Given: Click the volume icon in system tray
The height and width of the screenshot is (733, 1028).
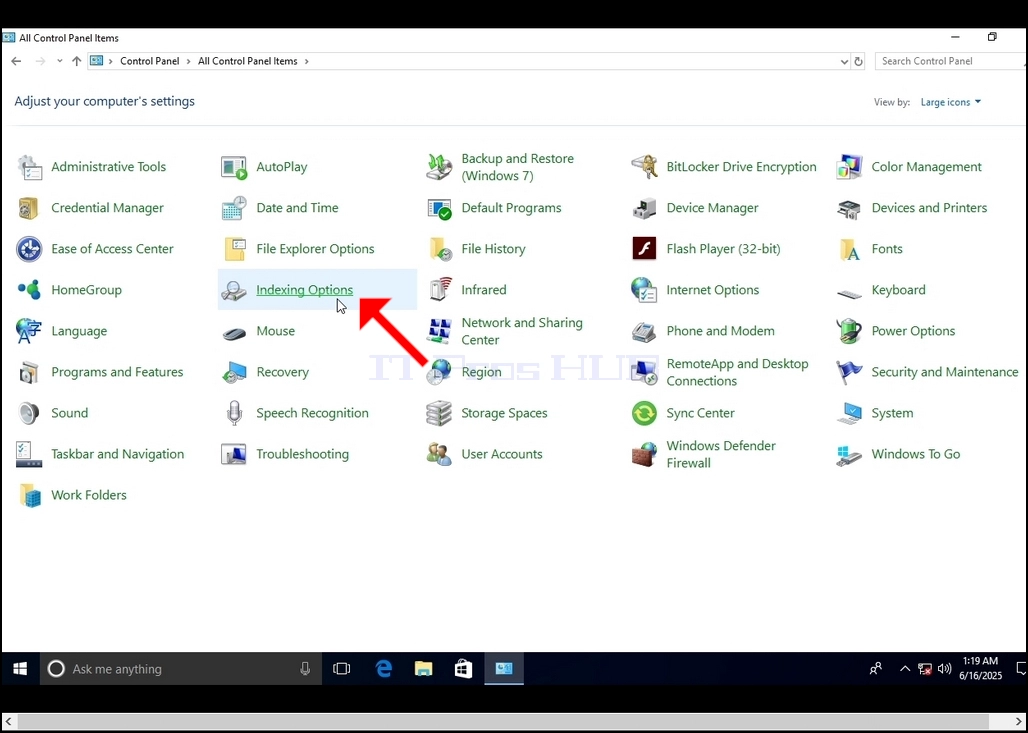Looking at the screenshot, I should click(x=944, y=669).
